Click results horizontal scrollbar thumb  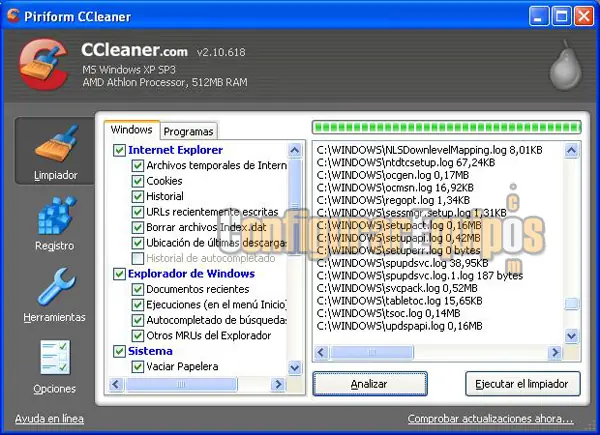(372, 352)
